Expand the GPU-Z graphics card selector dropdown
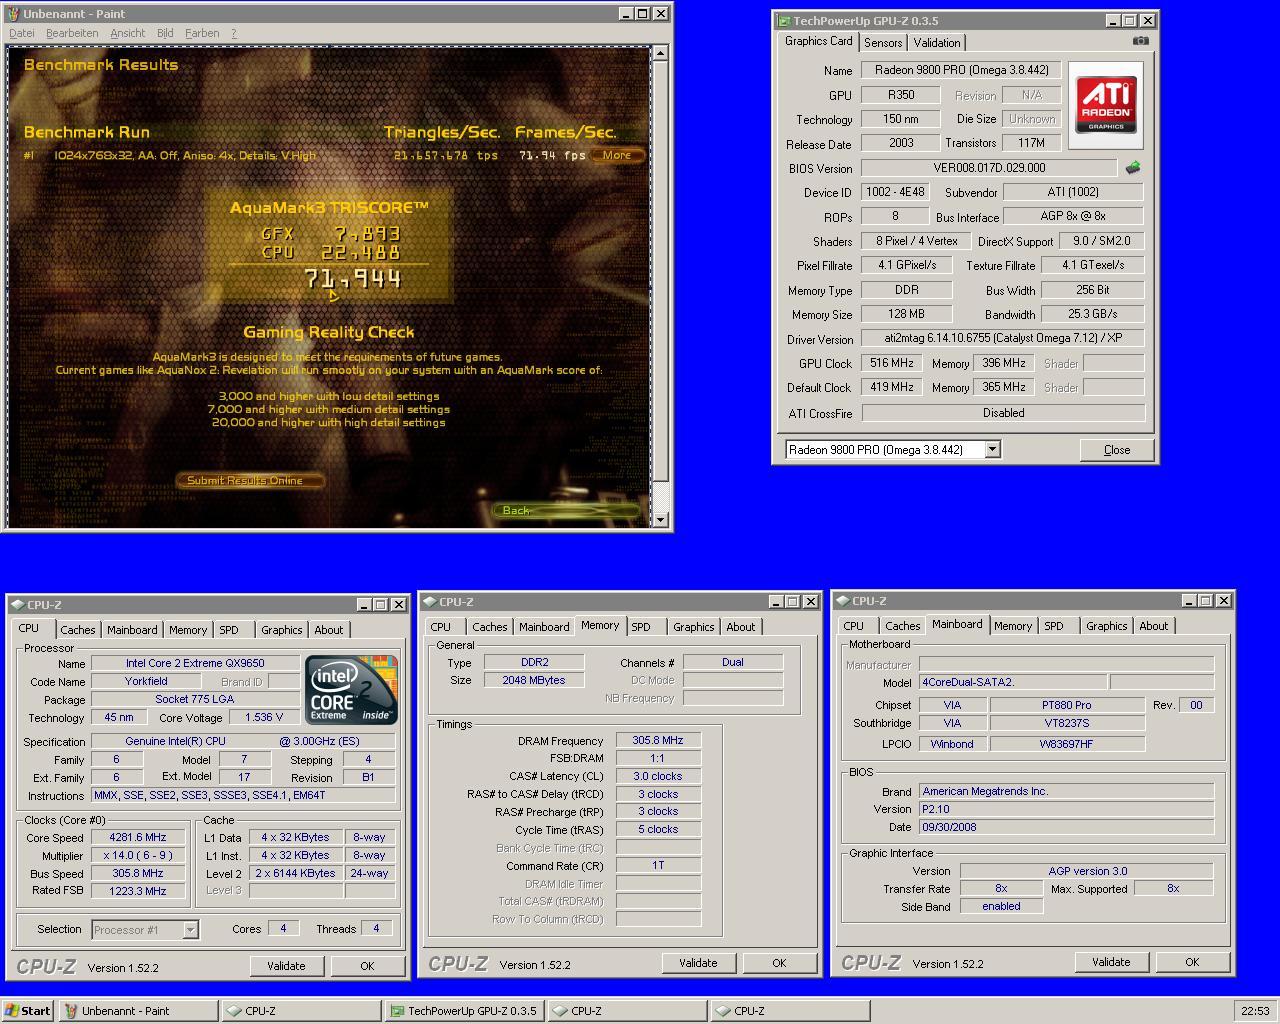Image resolution: width=1280 pixels, height=1024 pixels. pos(992,450)
